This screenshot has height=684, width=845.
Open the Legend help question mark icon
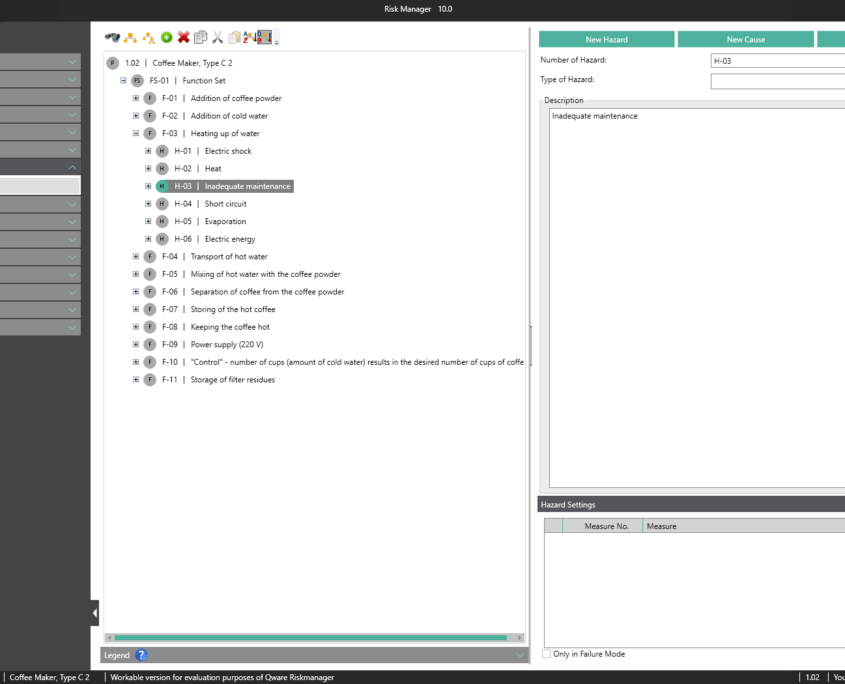141,655
